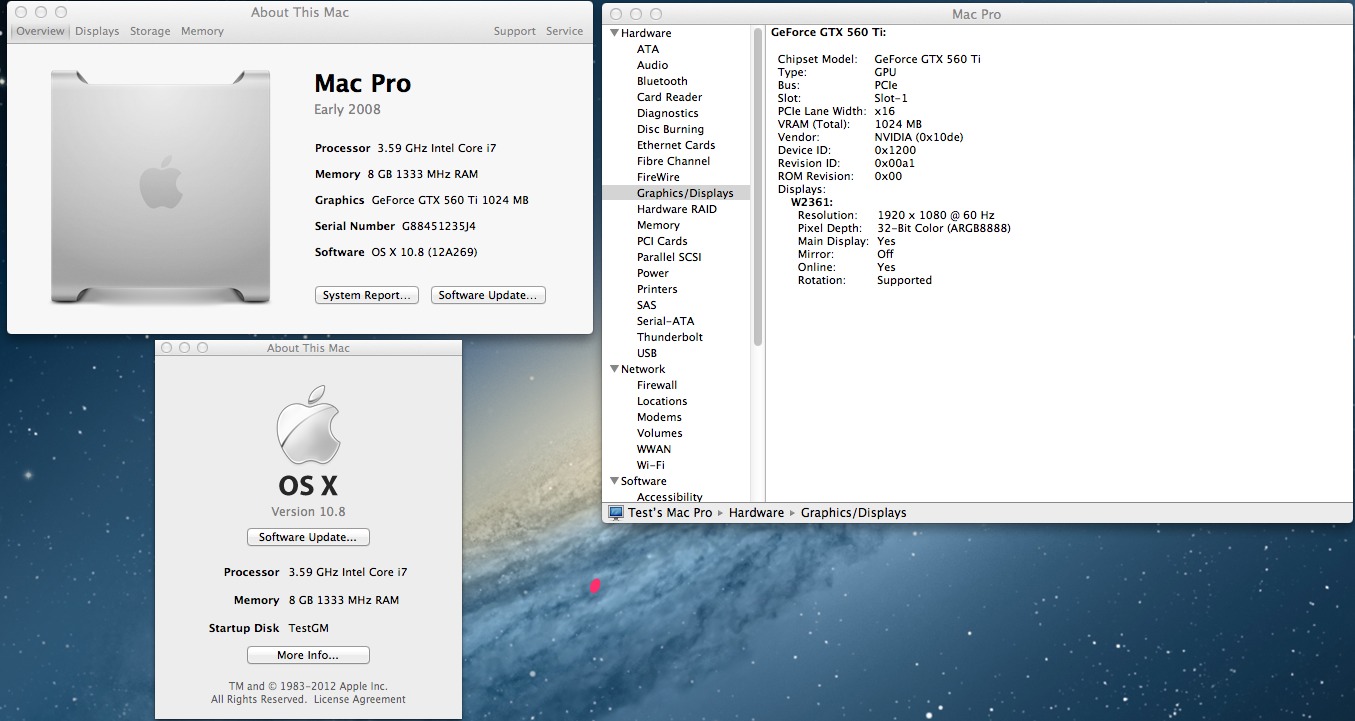Image resolution: width=1355 pixels, height=721 pixels.
Task: Click the sidebar vertical scrollbar
Action: (x=758, y=186)
